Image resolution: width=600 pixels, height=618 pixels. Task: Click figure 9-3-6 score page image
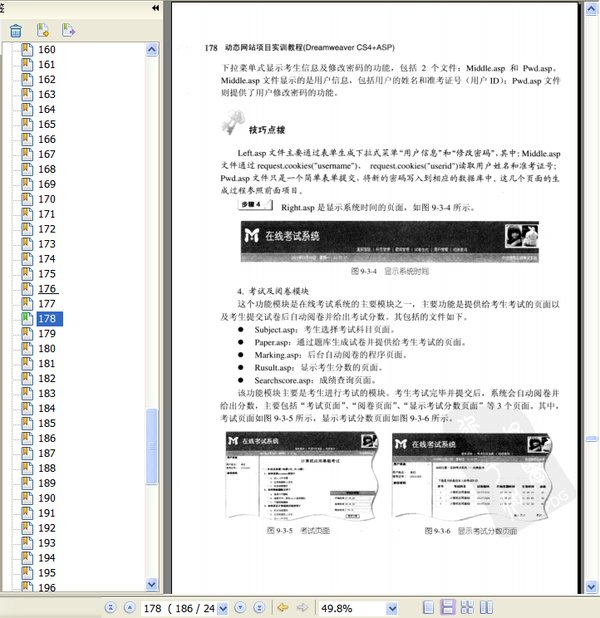(471, 476)
